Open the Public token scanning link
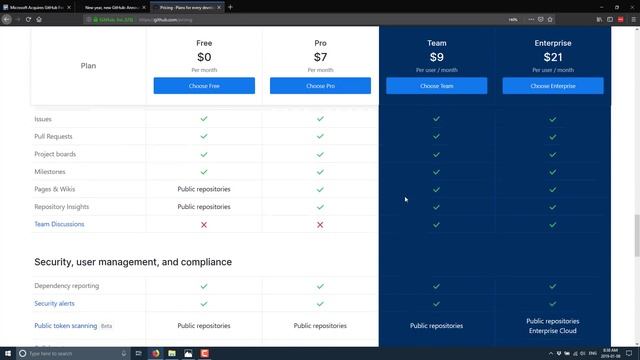640x360 pixels. tap(66, 326)
